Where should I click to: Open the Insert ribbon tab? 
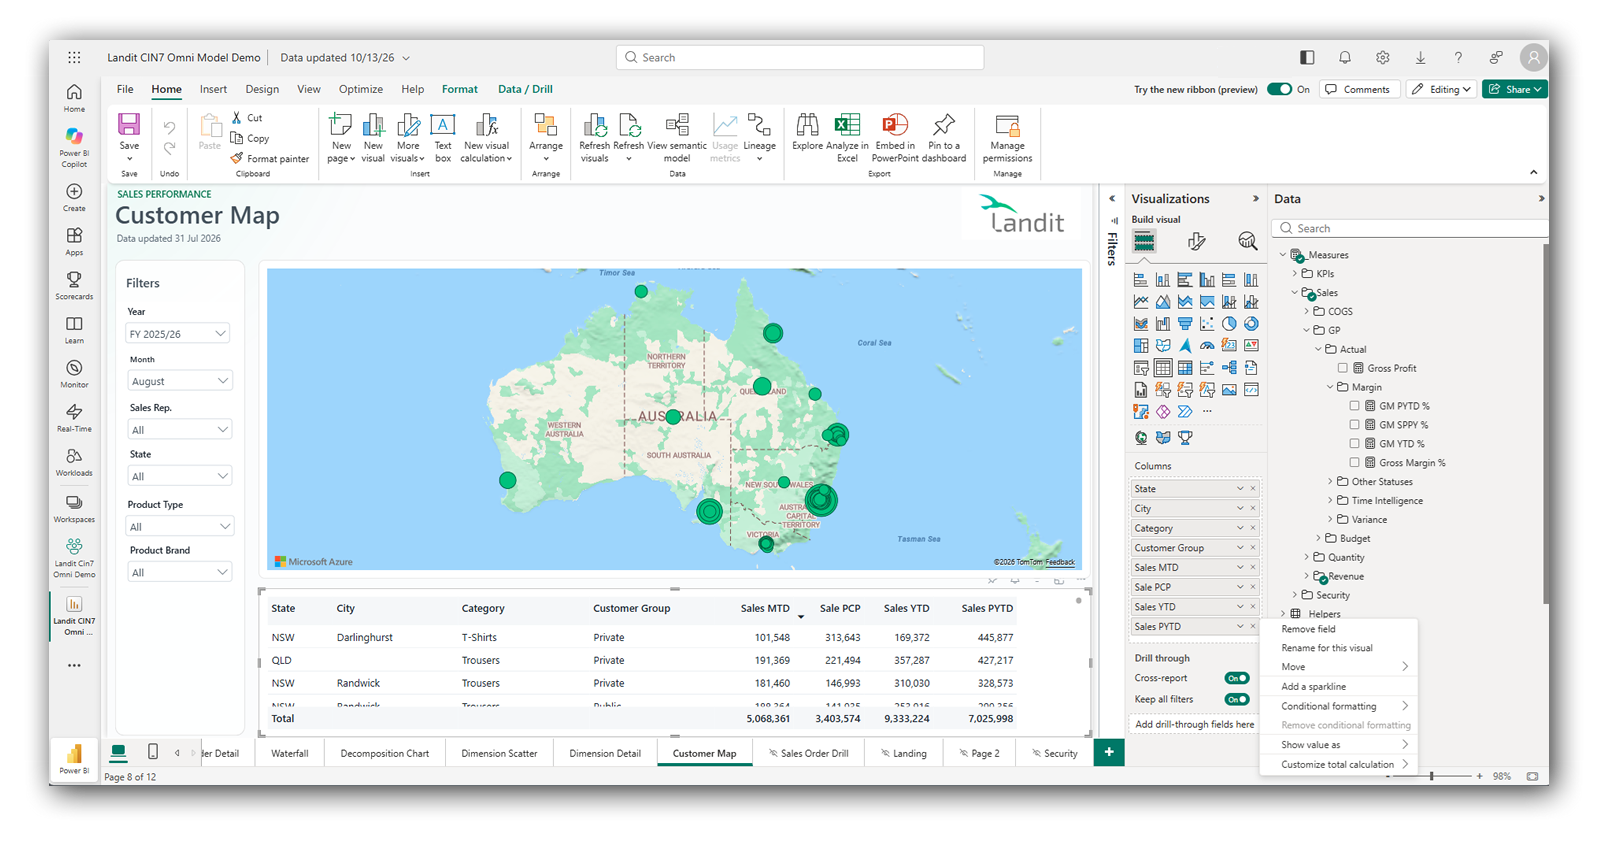pyautogui.click(x=213, y=89)
